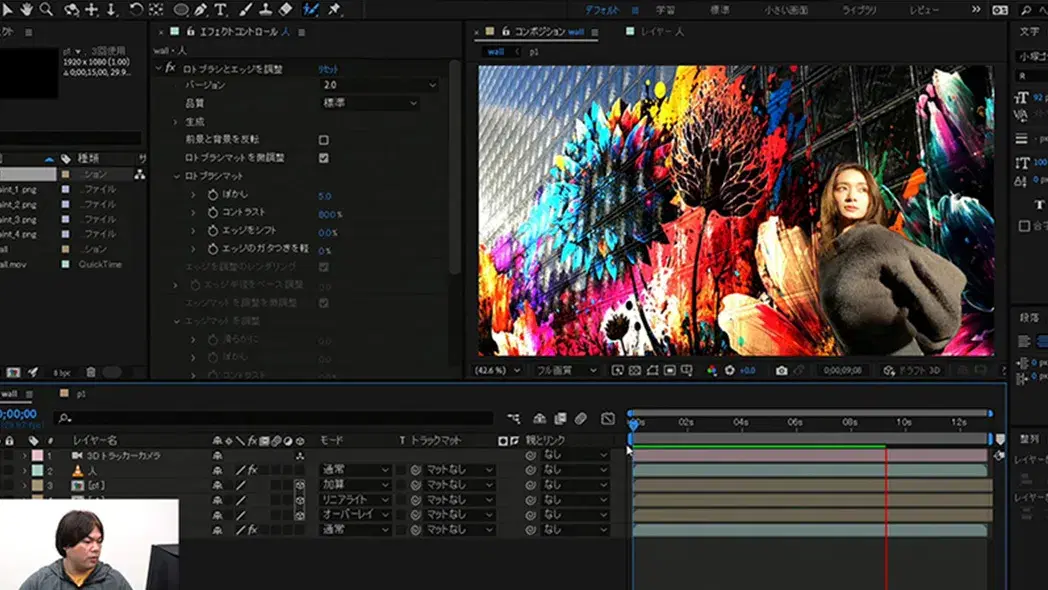1048x590 pixels.
Task: Select the Puppet Pin tool
Action: 334,9
